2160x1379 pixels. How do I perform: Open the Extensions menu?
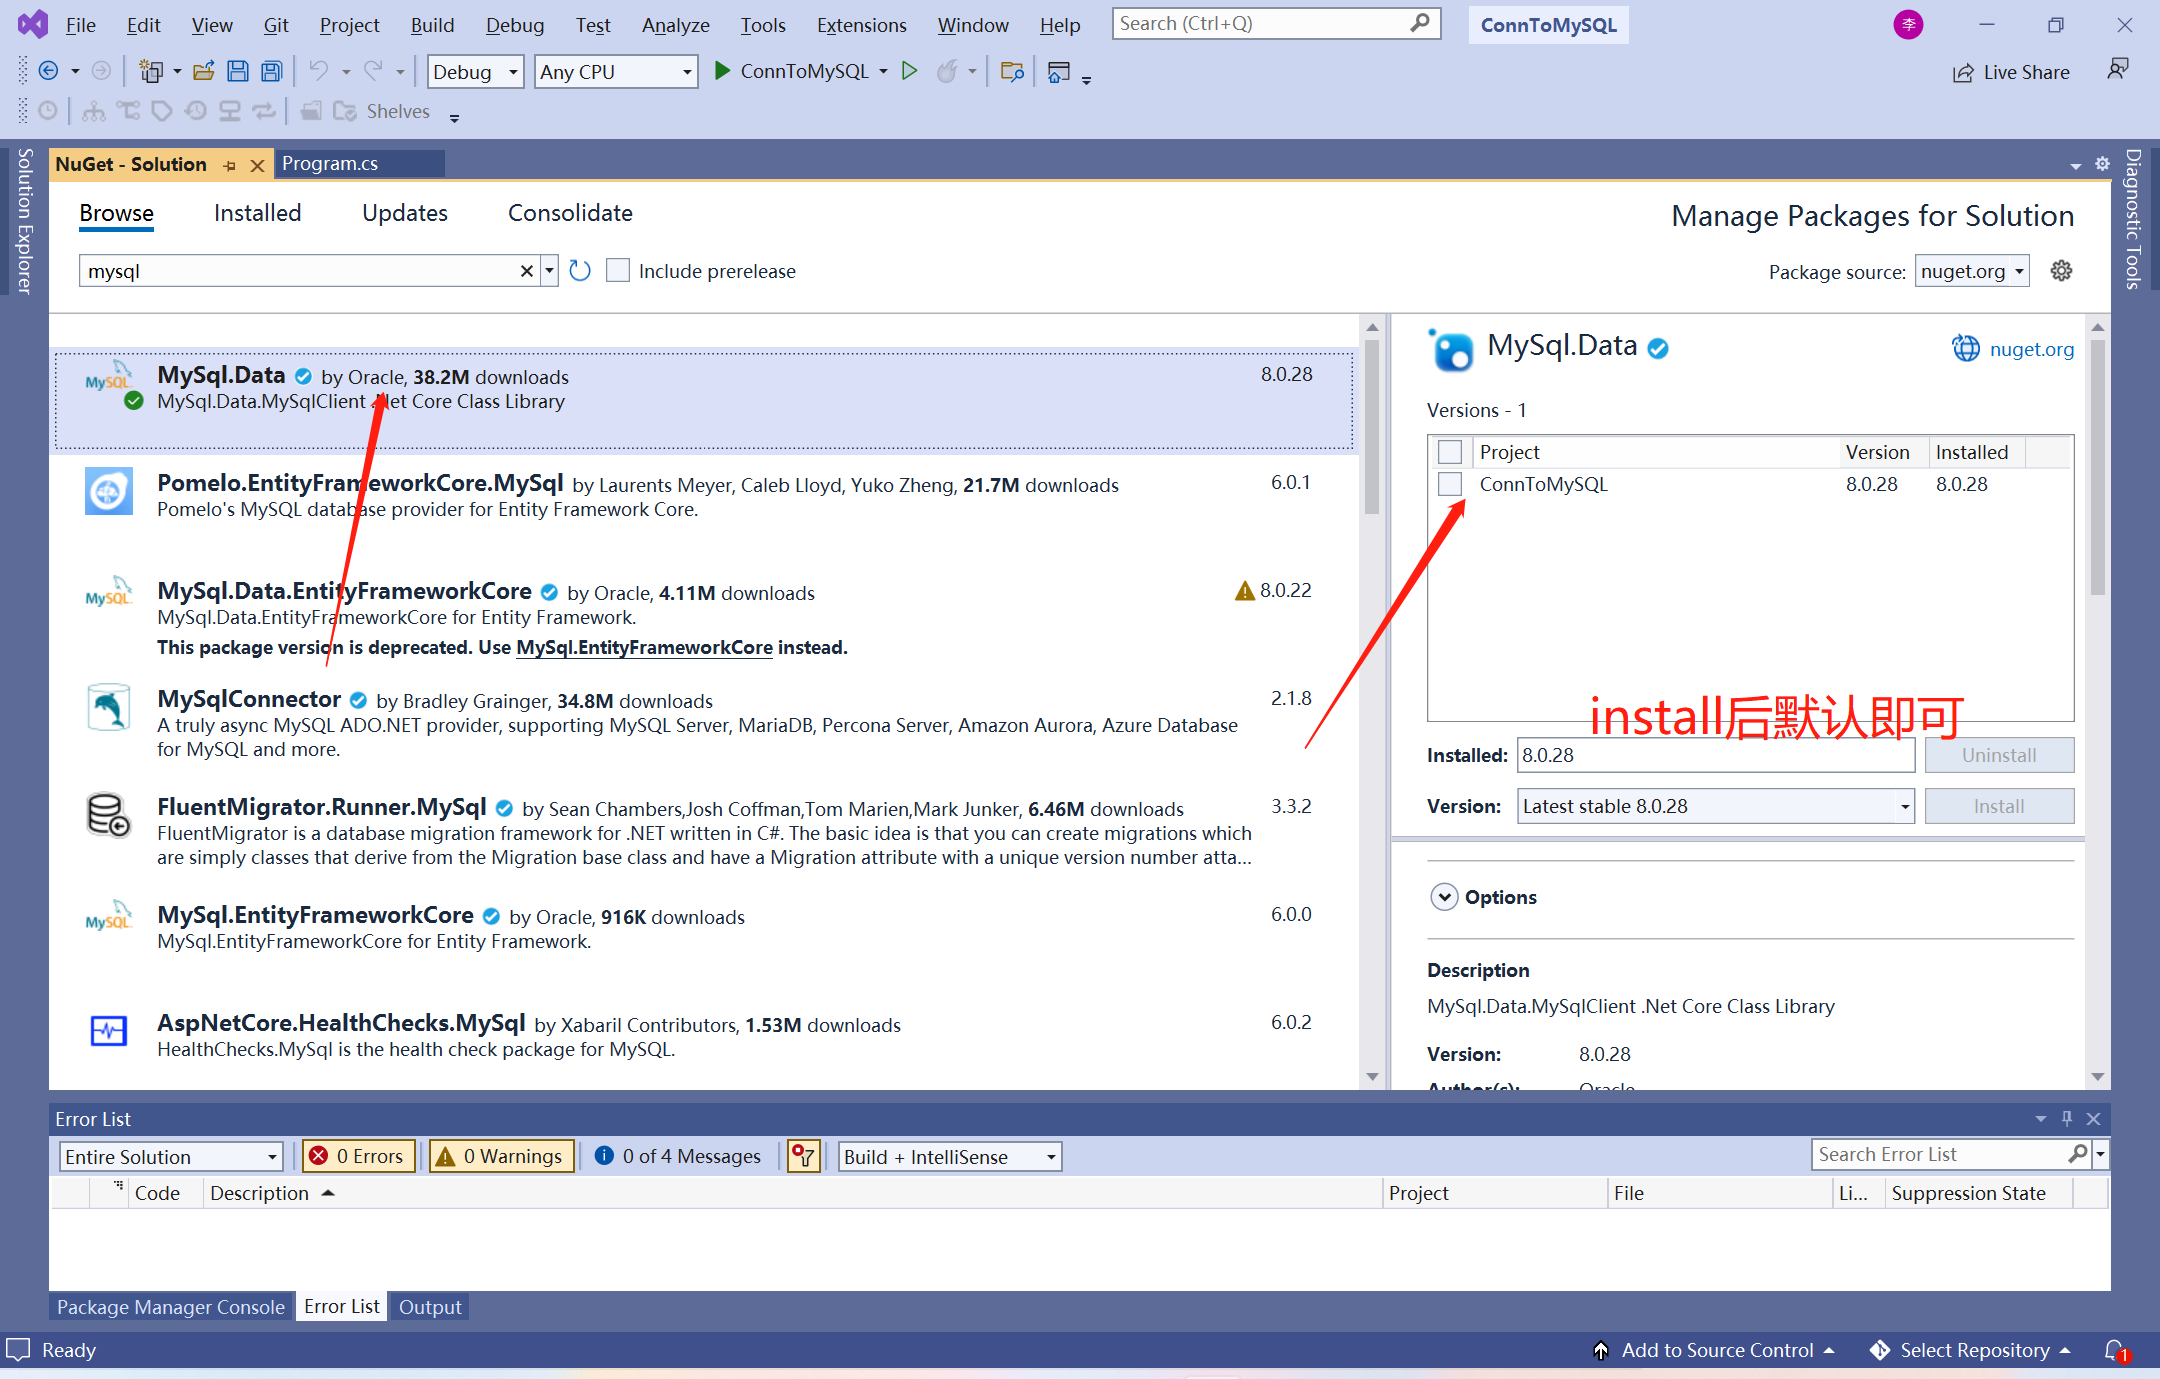861,25
